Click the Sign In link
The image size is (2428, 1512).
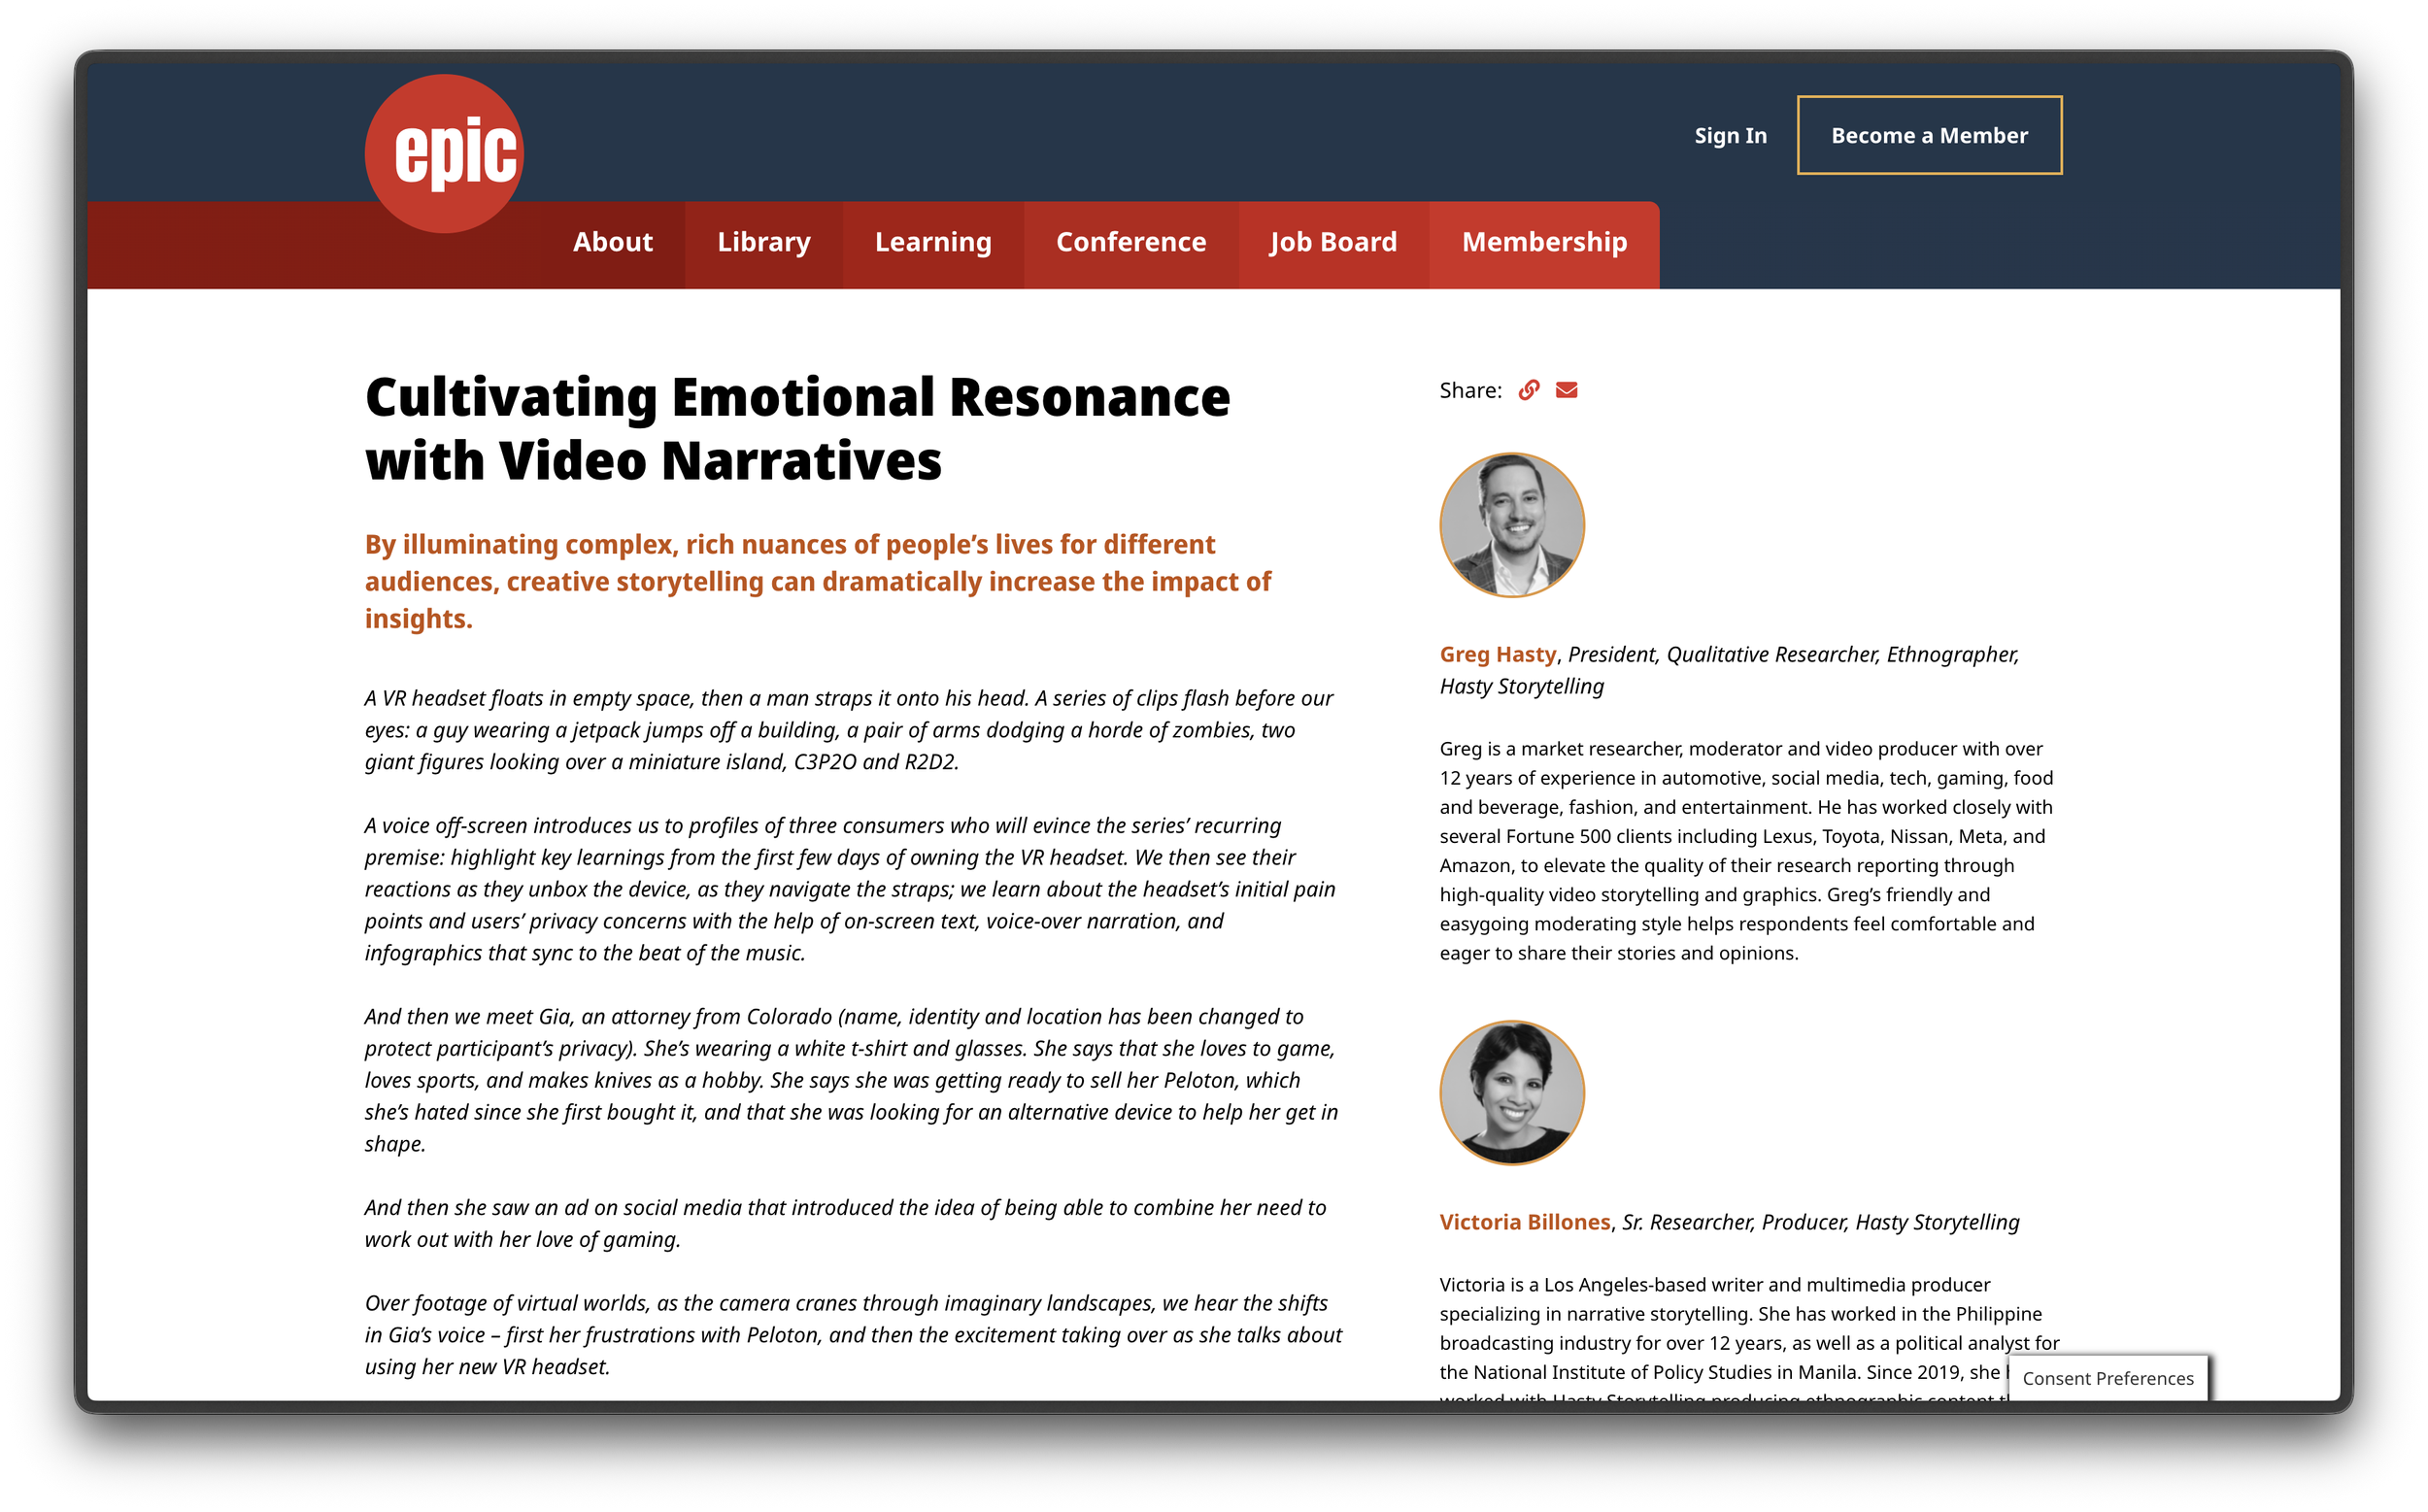pyautogui.click(x=1729, y=135)
